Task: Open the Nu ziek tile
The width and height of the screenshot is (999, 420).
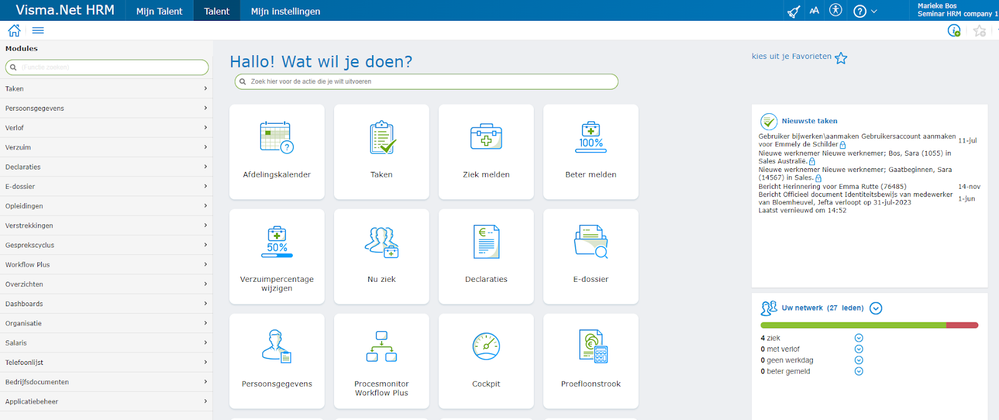Action: [382, 256]
